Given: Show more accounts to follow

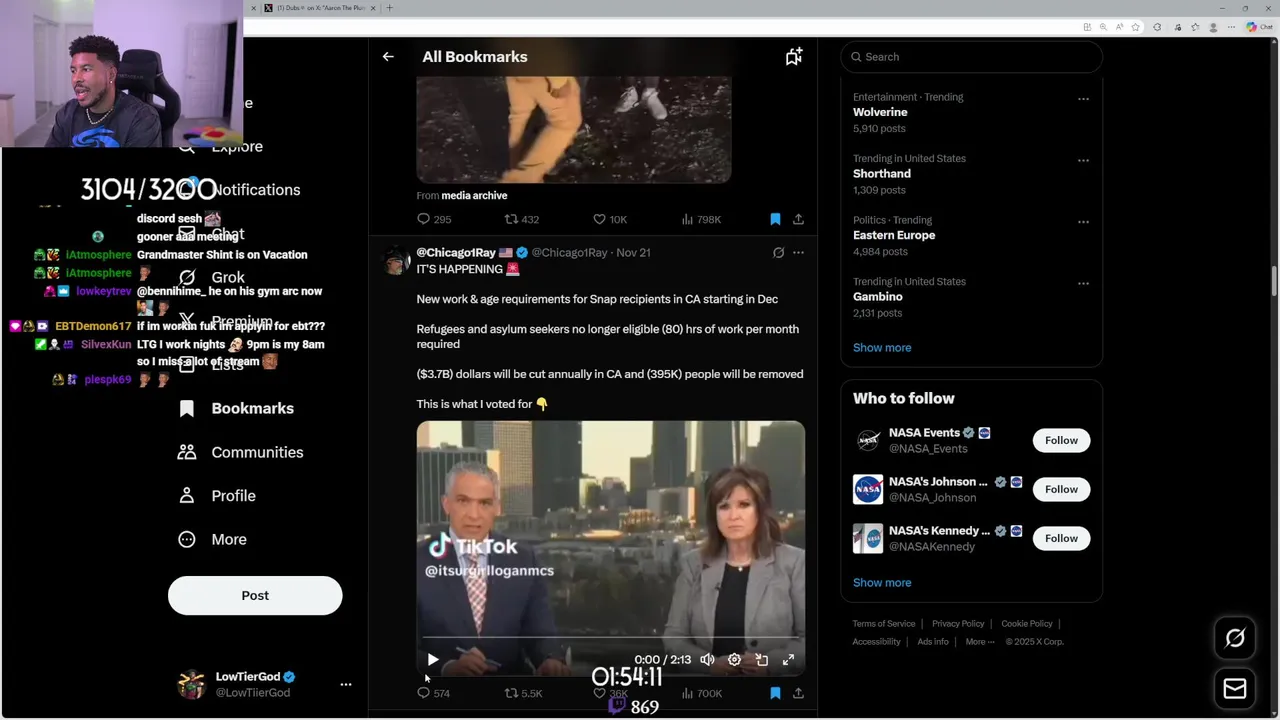Looking at the screenshot, I should pos(882,583).
